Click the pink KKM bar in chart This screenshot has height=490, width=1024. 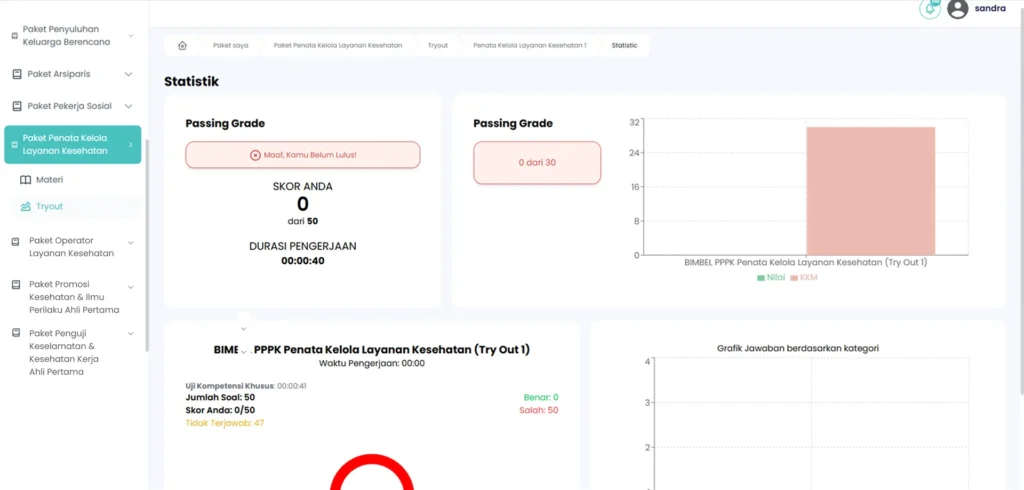tap(870, 190)
